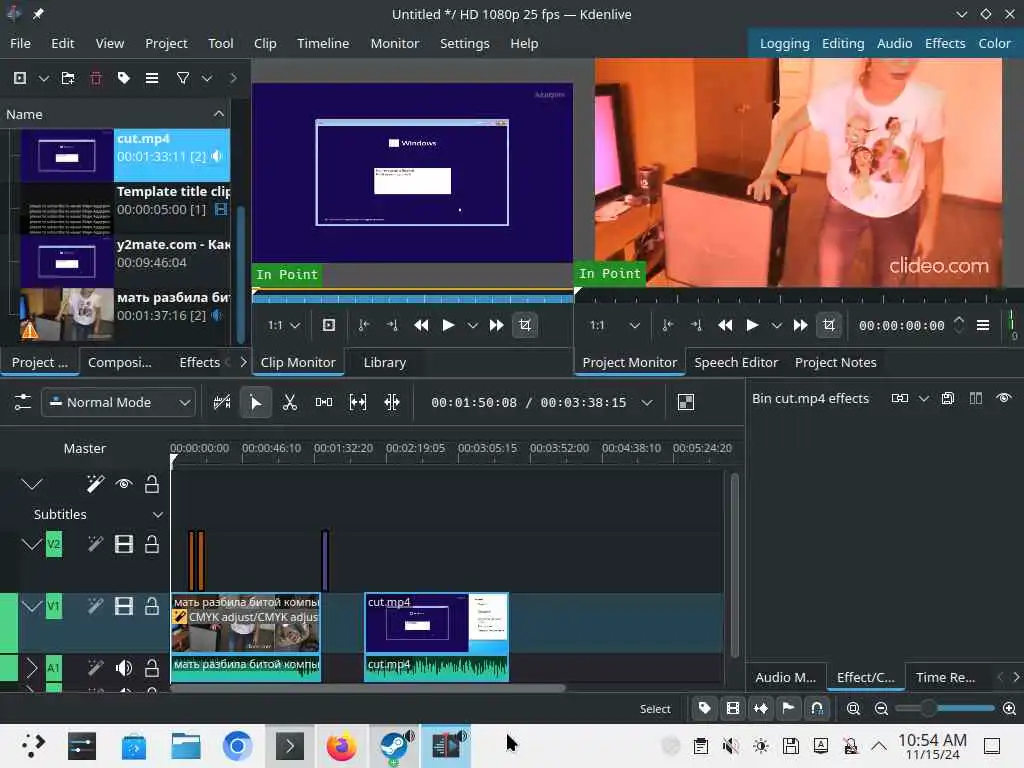This screenshot has height=768, width=1024.
Task: Toggle bin effects eye in effects panel
Action: [1004, 398]
